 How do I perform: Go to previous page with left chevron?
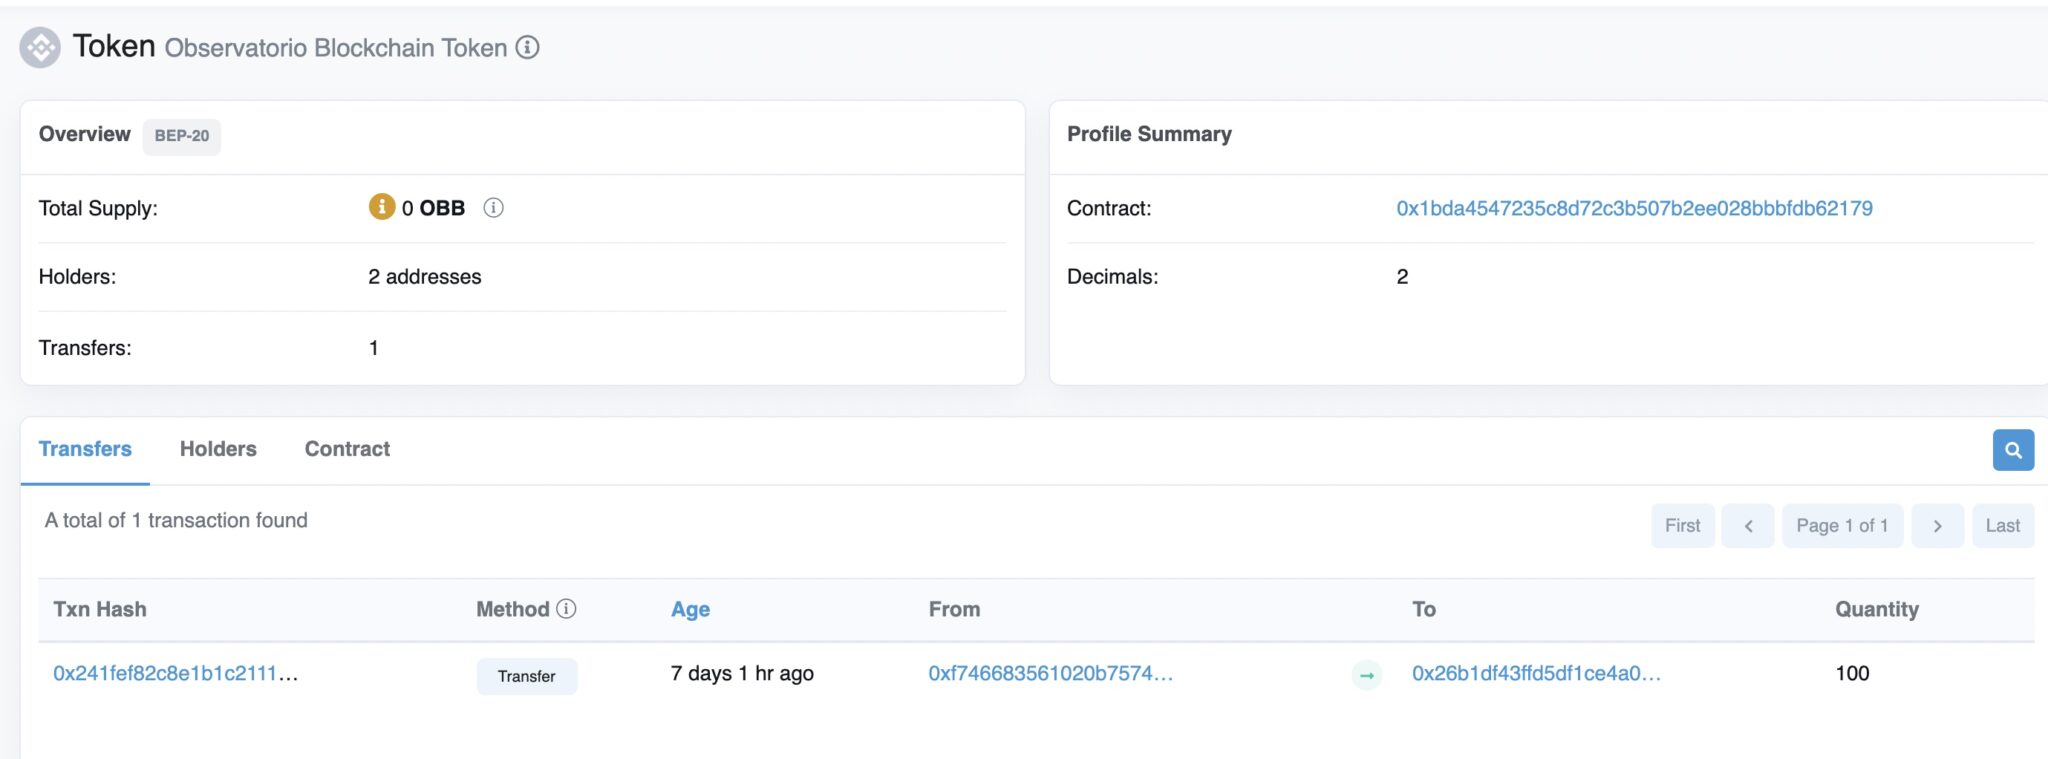[x=1748, y=526]
